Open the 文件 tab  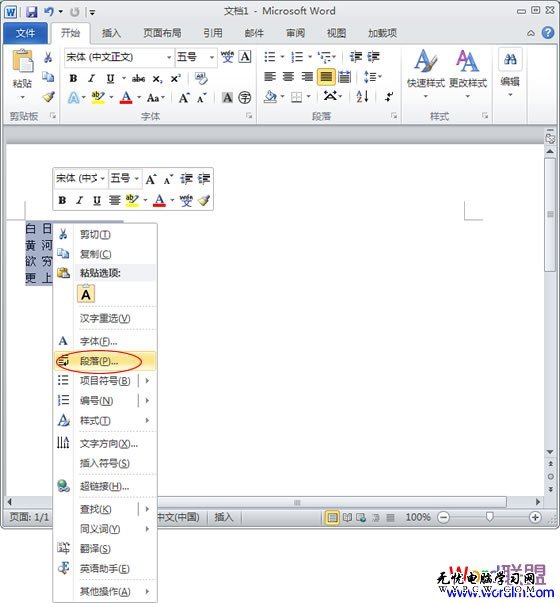click(x=25, y=33)
